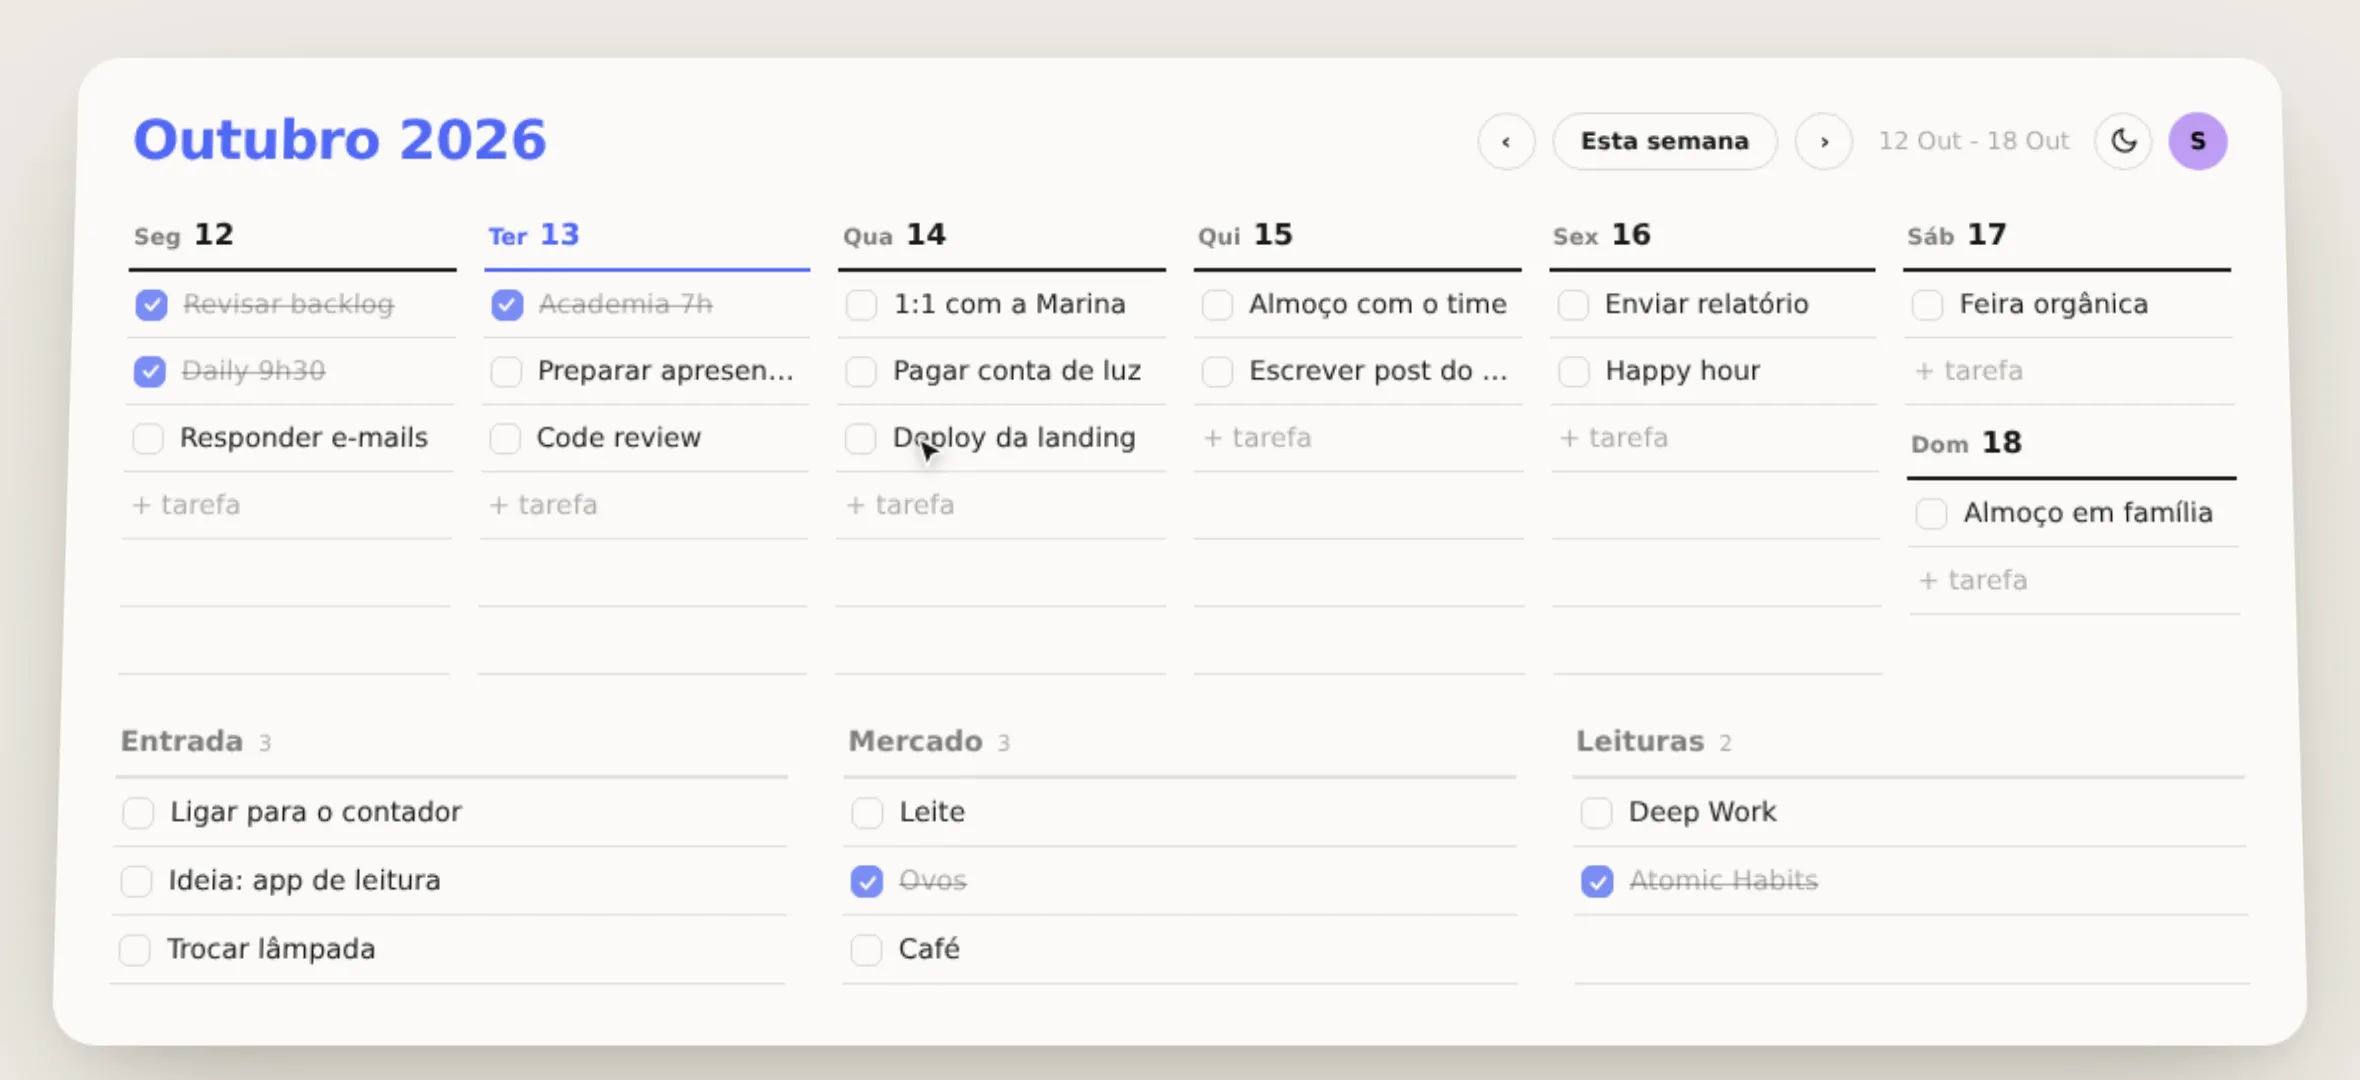Open the Almoço em família task text
2360x1080 pixels.
tap(2088, 513)
